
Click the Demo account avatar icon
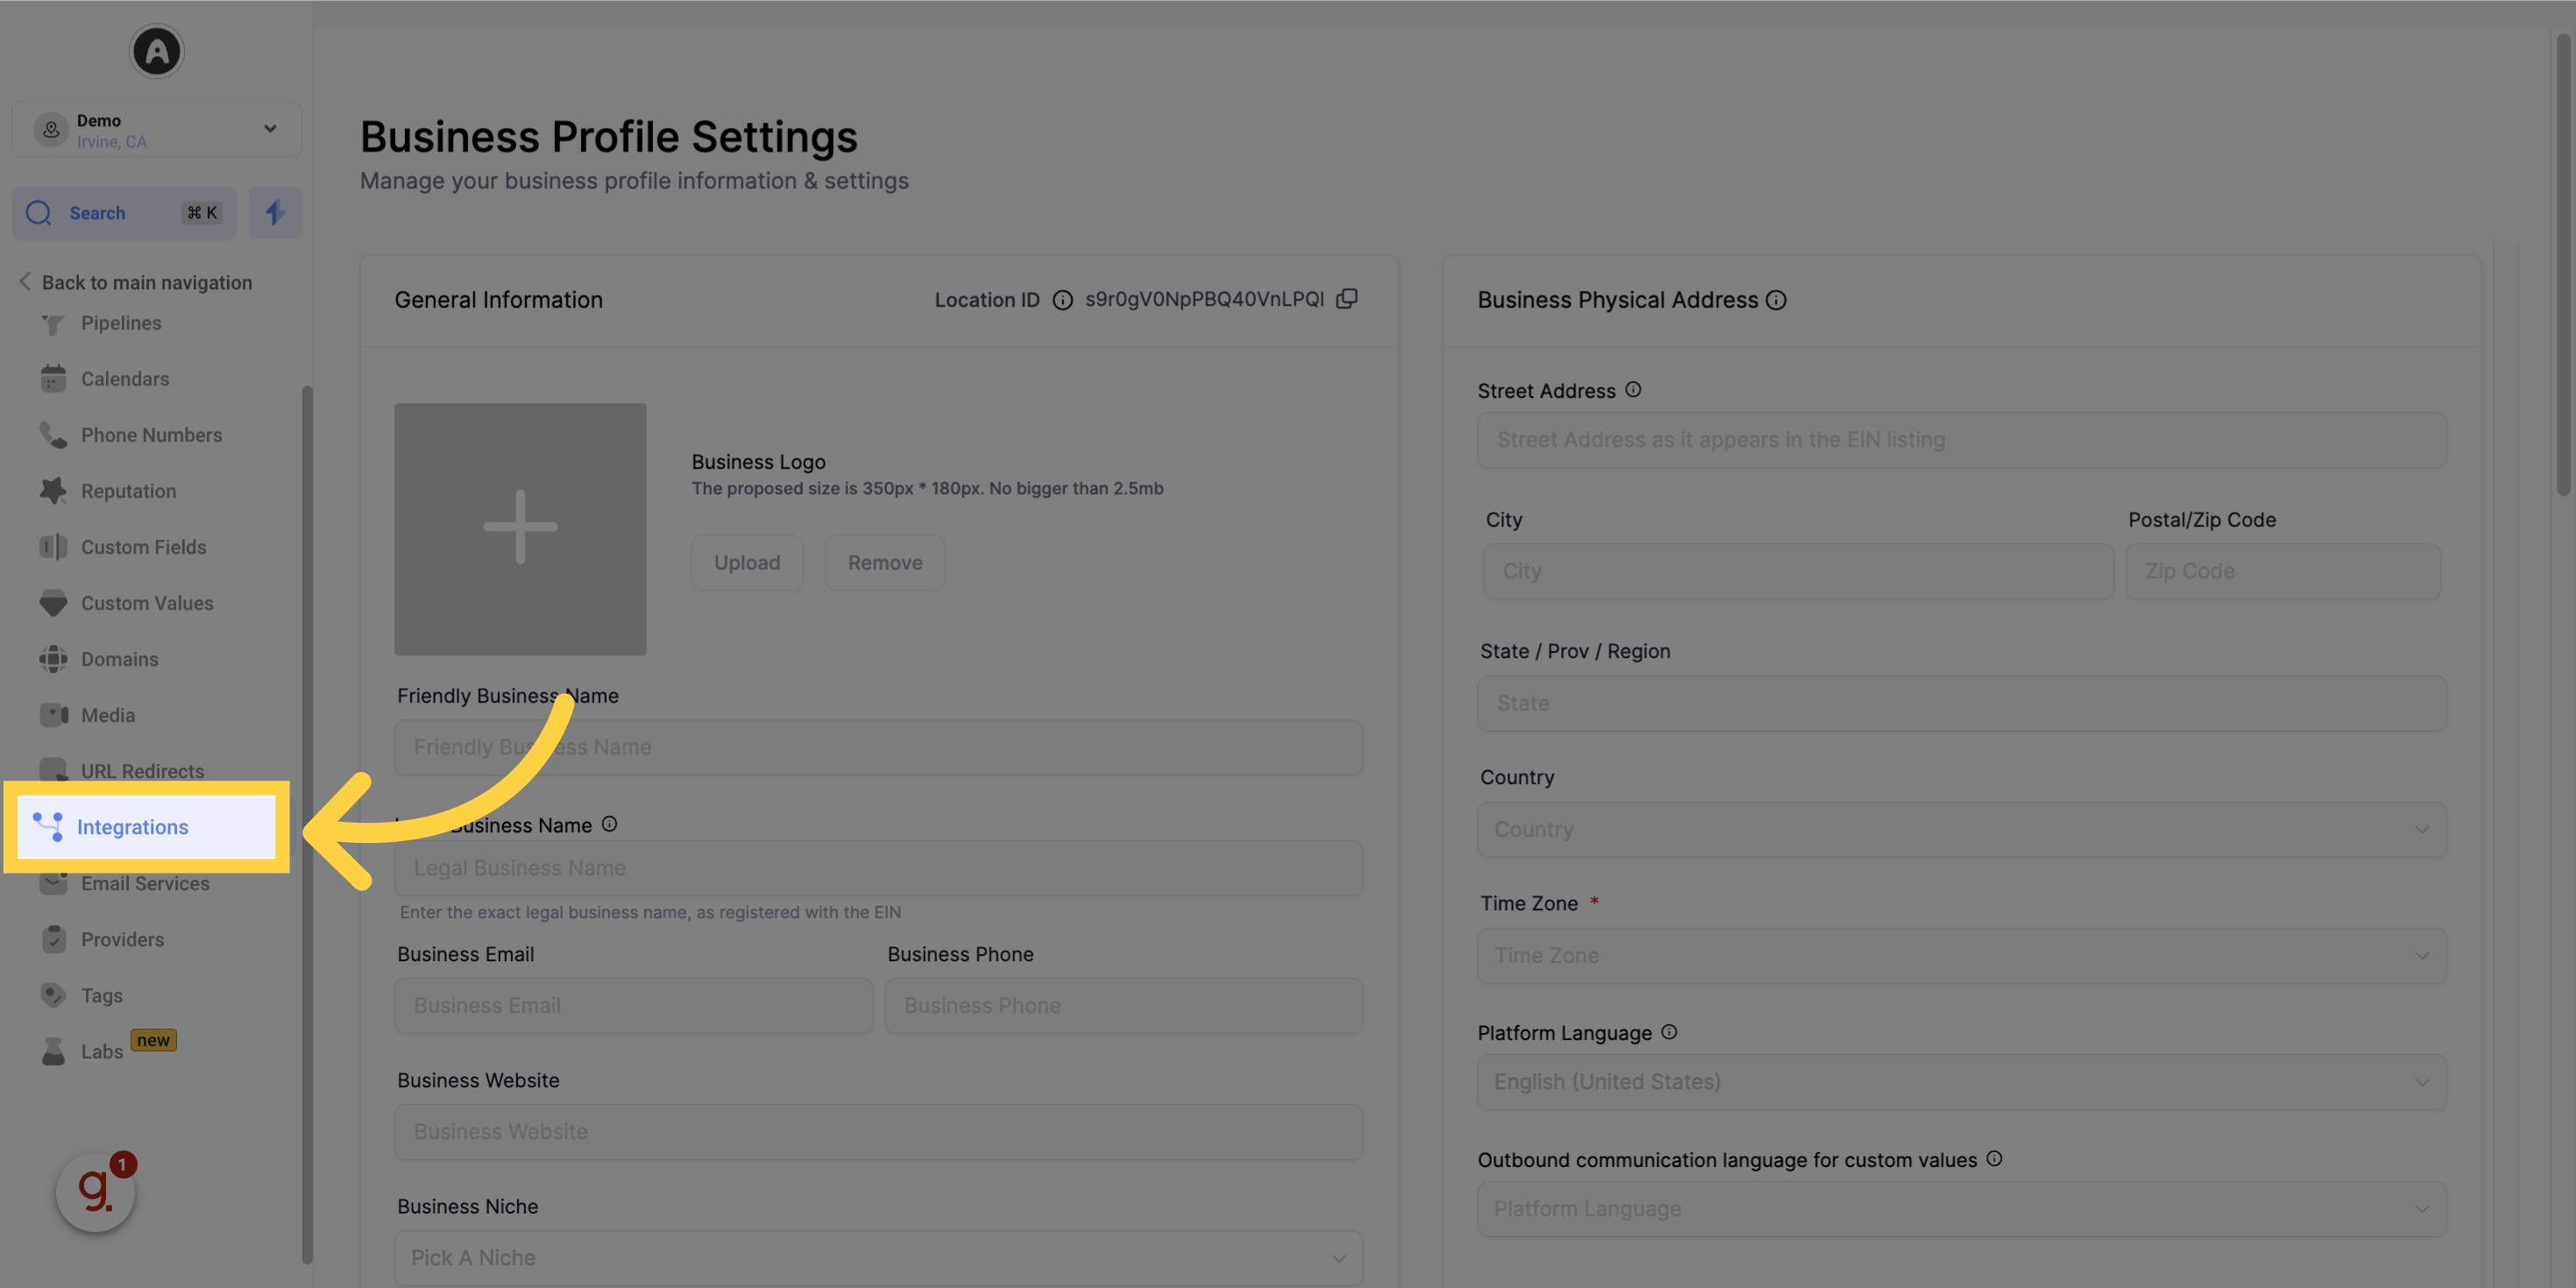click(x=51, y=129)
